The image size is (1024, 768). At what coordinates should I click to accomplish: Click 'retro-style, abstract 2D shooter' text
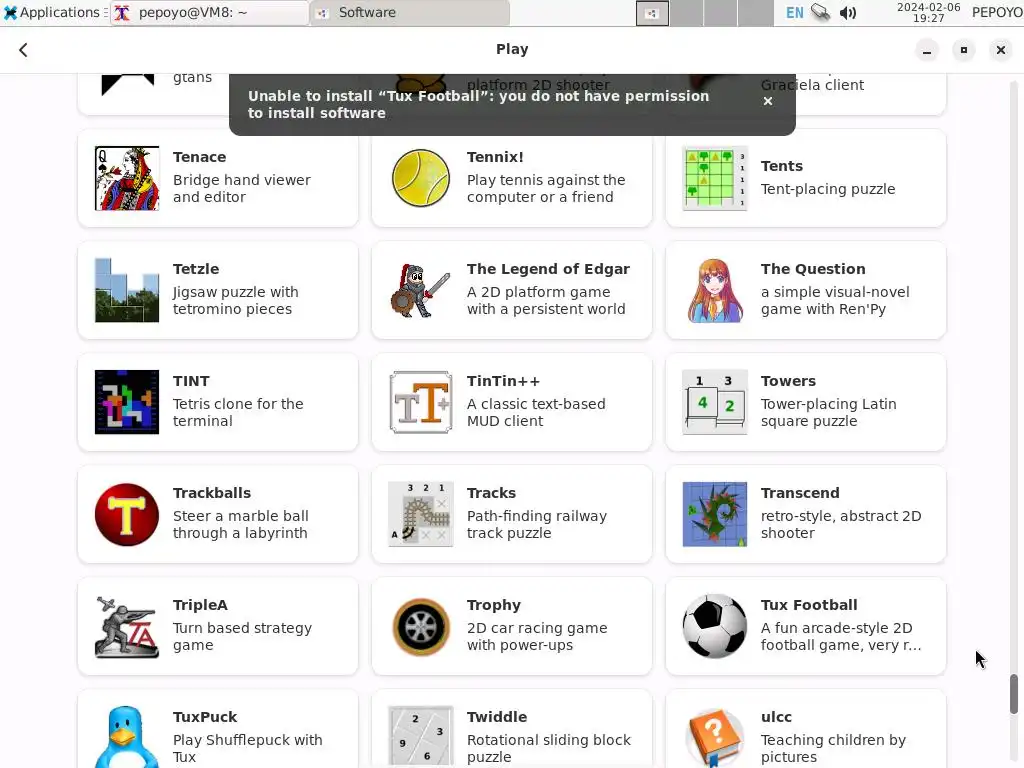pyautogui.click(x=840, y=524)
